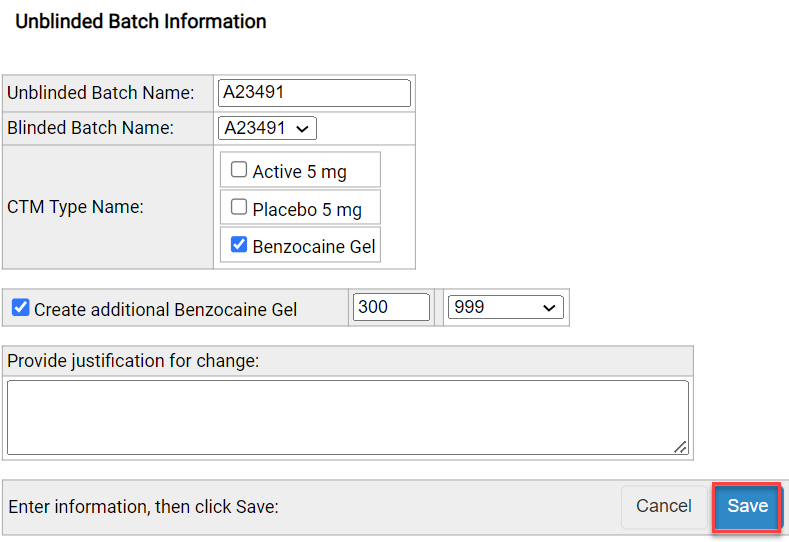The width and height of the screenshot is (789, 542).
Task: Select the "CTM Type Name:" label cell
Action: pyautogui.click(x=75, y=207)
